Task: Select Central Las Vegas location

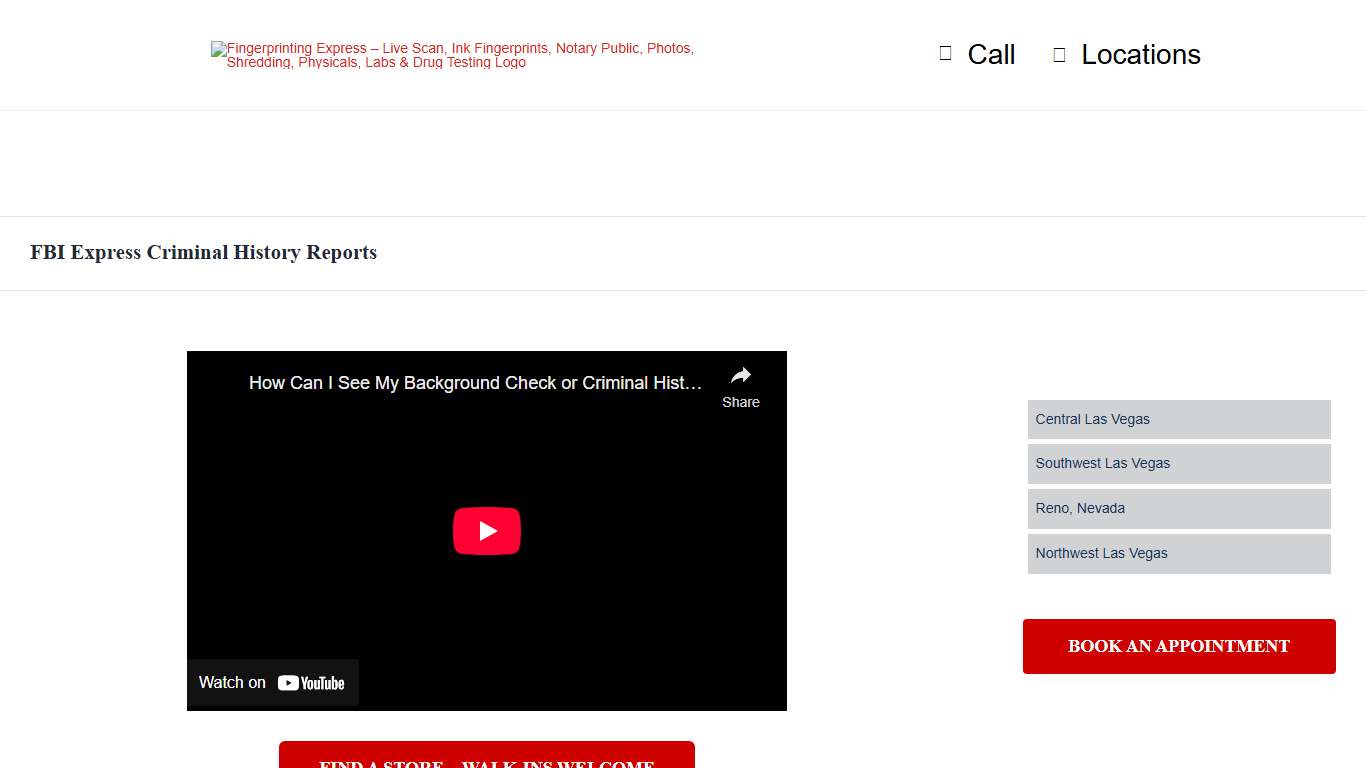Action: (x=1178, y=419)
